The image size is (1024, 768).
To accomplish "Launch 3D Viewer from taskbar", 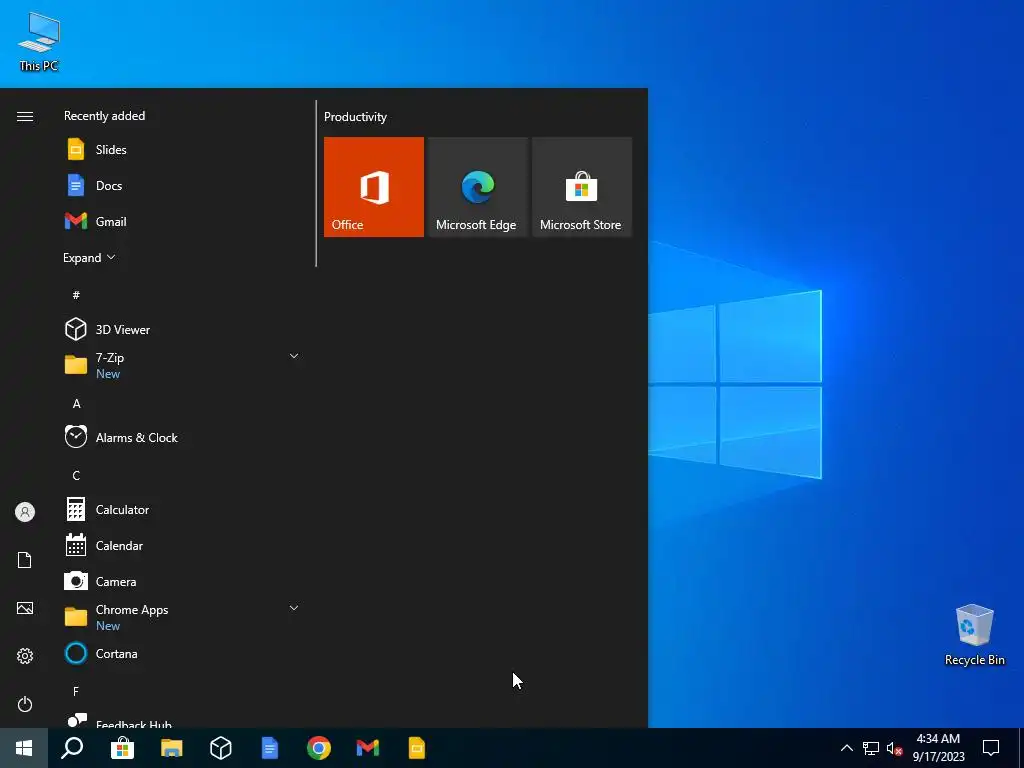I will point(221,748).
